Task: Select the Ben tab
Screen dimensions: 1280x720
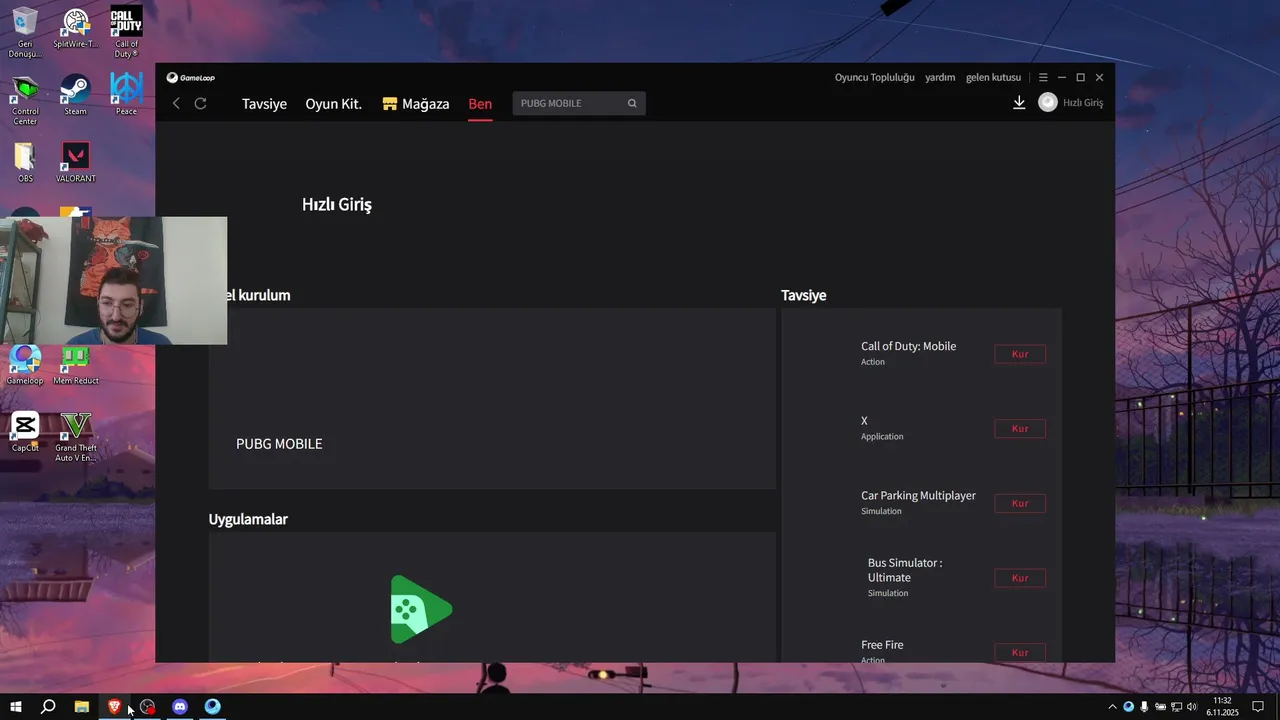Action: [480, 104]
